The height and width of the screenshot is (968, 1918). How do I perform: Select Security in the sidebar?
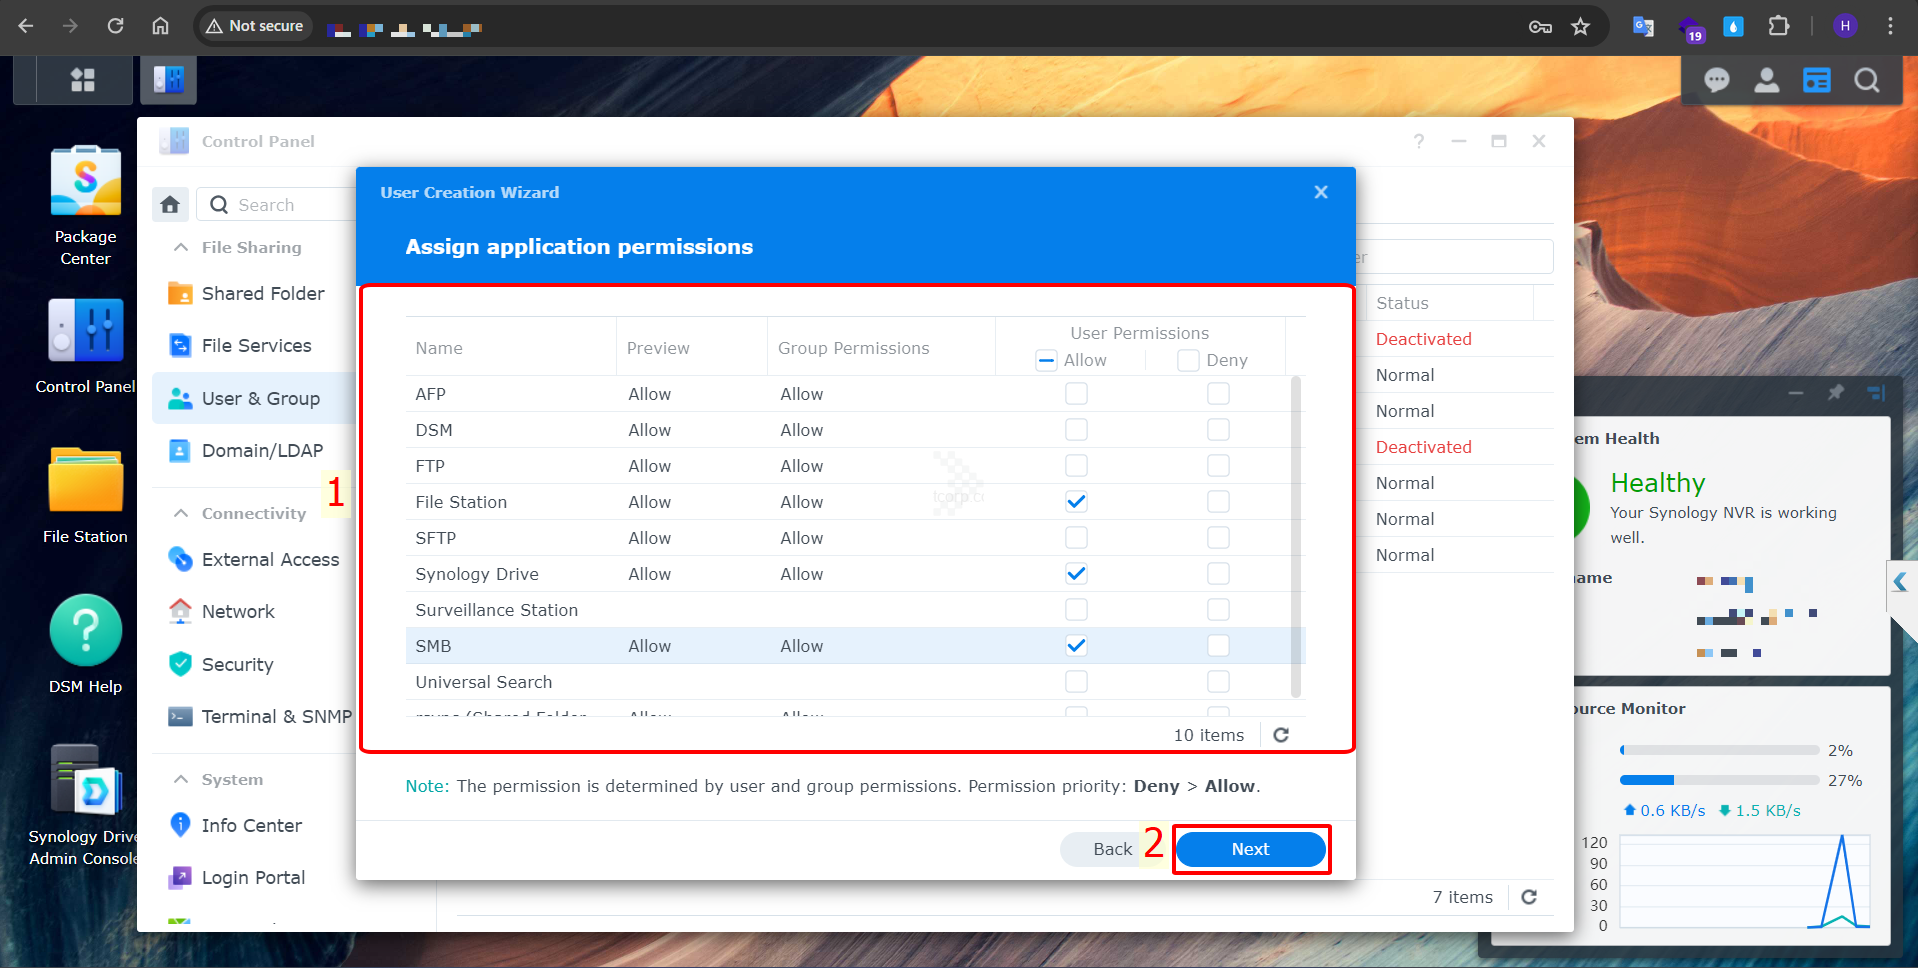(x=237, y=664)
